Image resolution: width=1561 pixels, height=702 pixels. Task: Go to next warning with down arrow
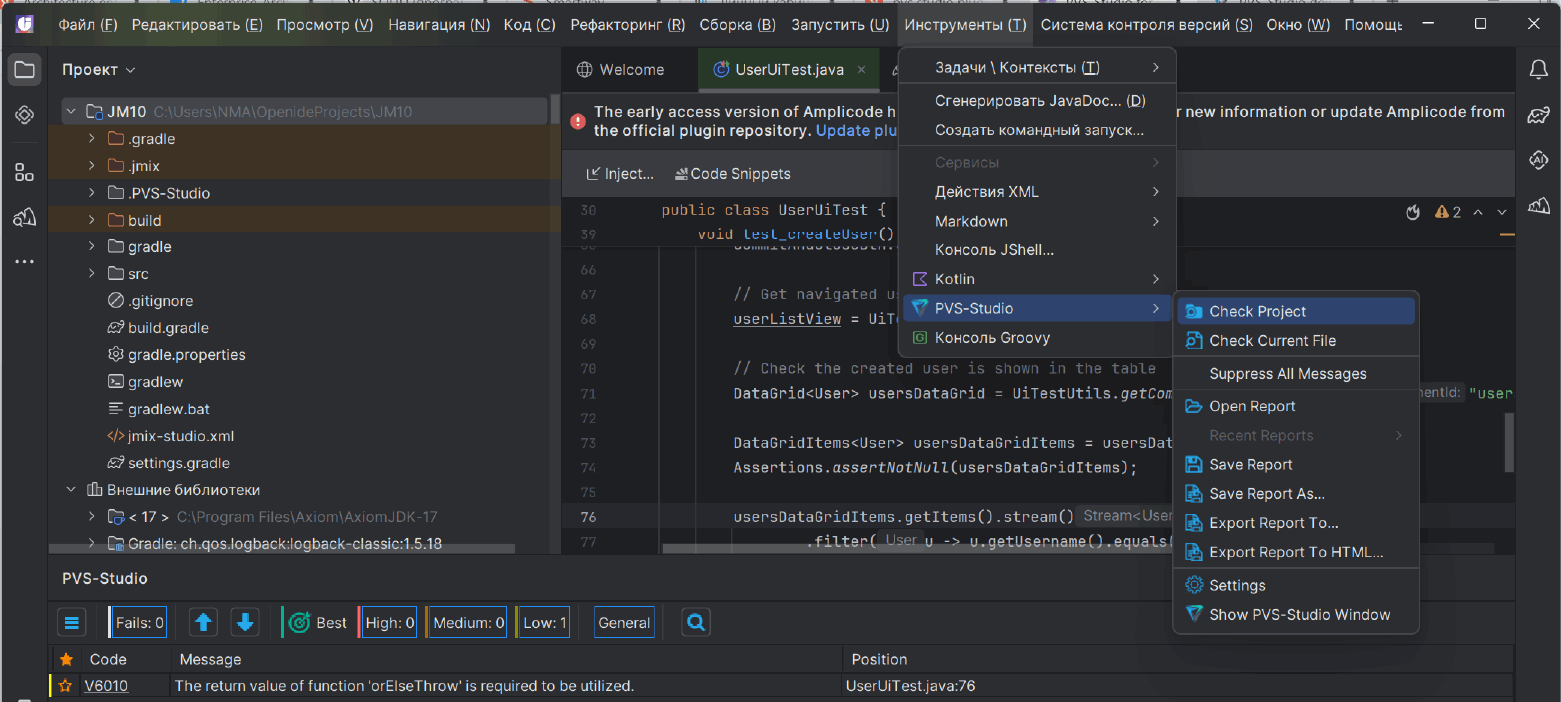click(x=245, y=623)
